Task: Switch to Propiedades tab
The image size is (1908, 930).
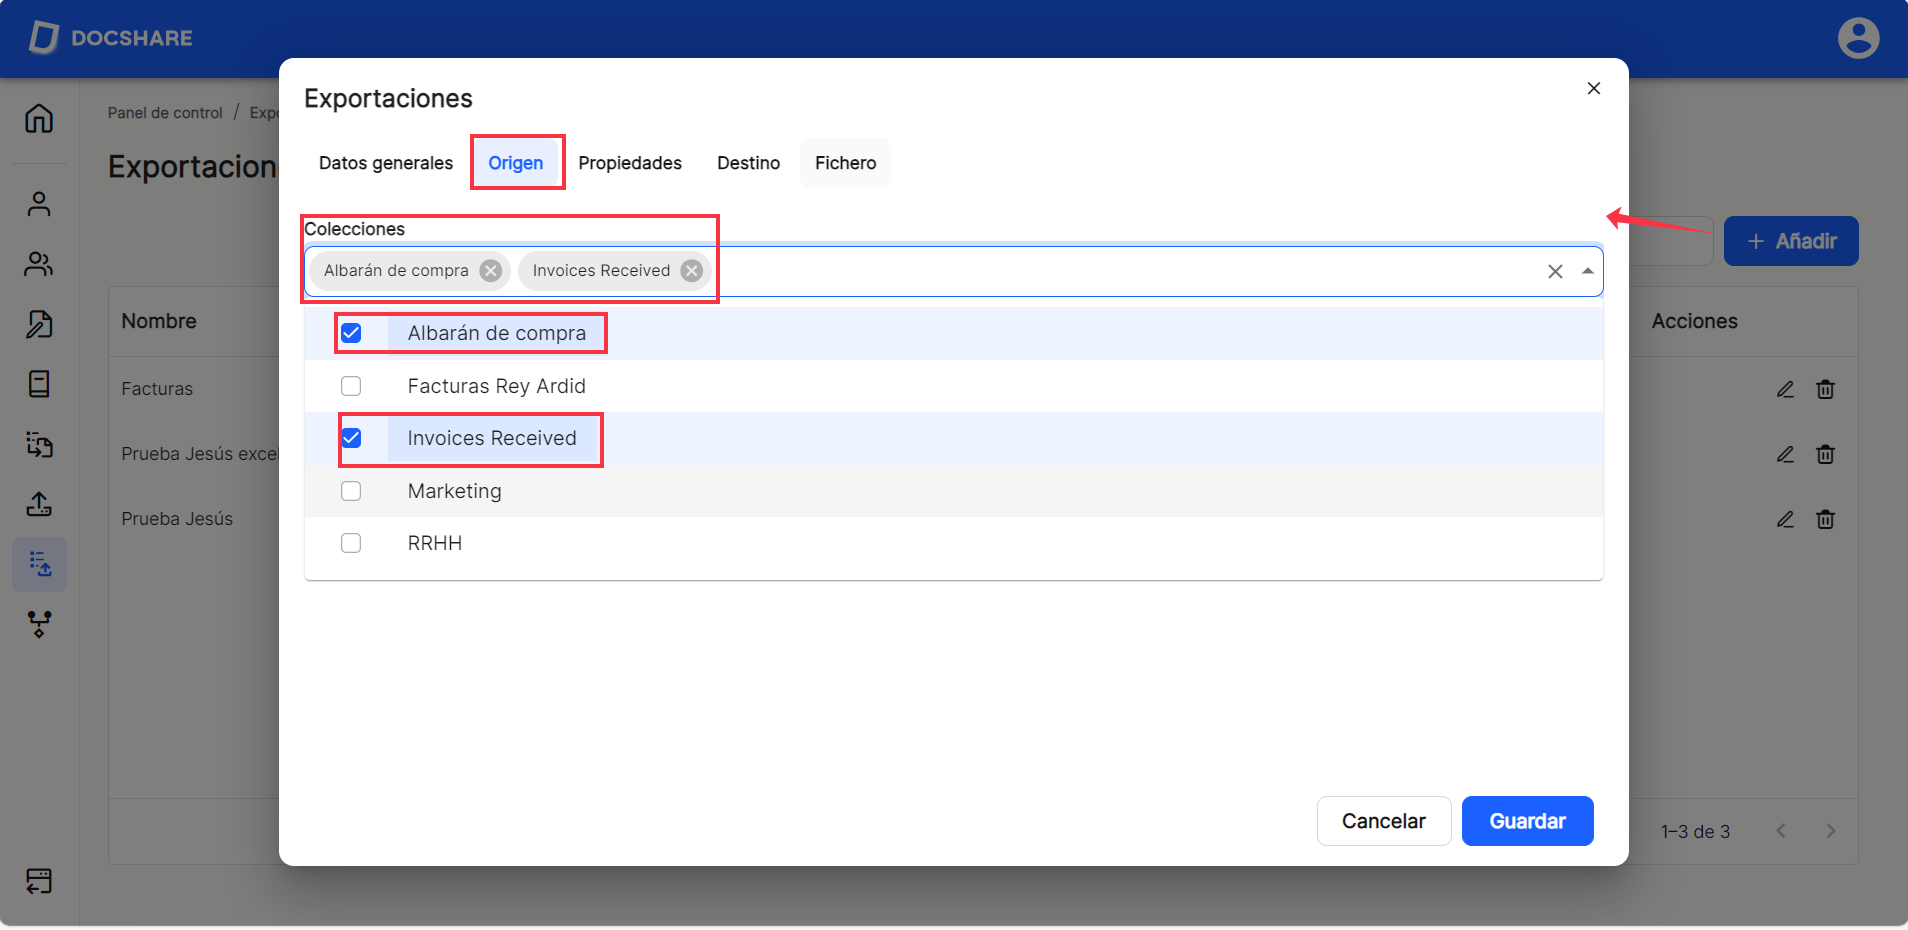Action: pyautogui.click(x=630, y=163)
